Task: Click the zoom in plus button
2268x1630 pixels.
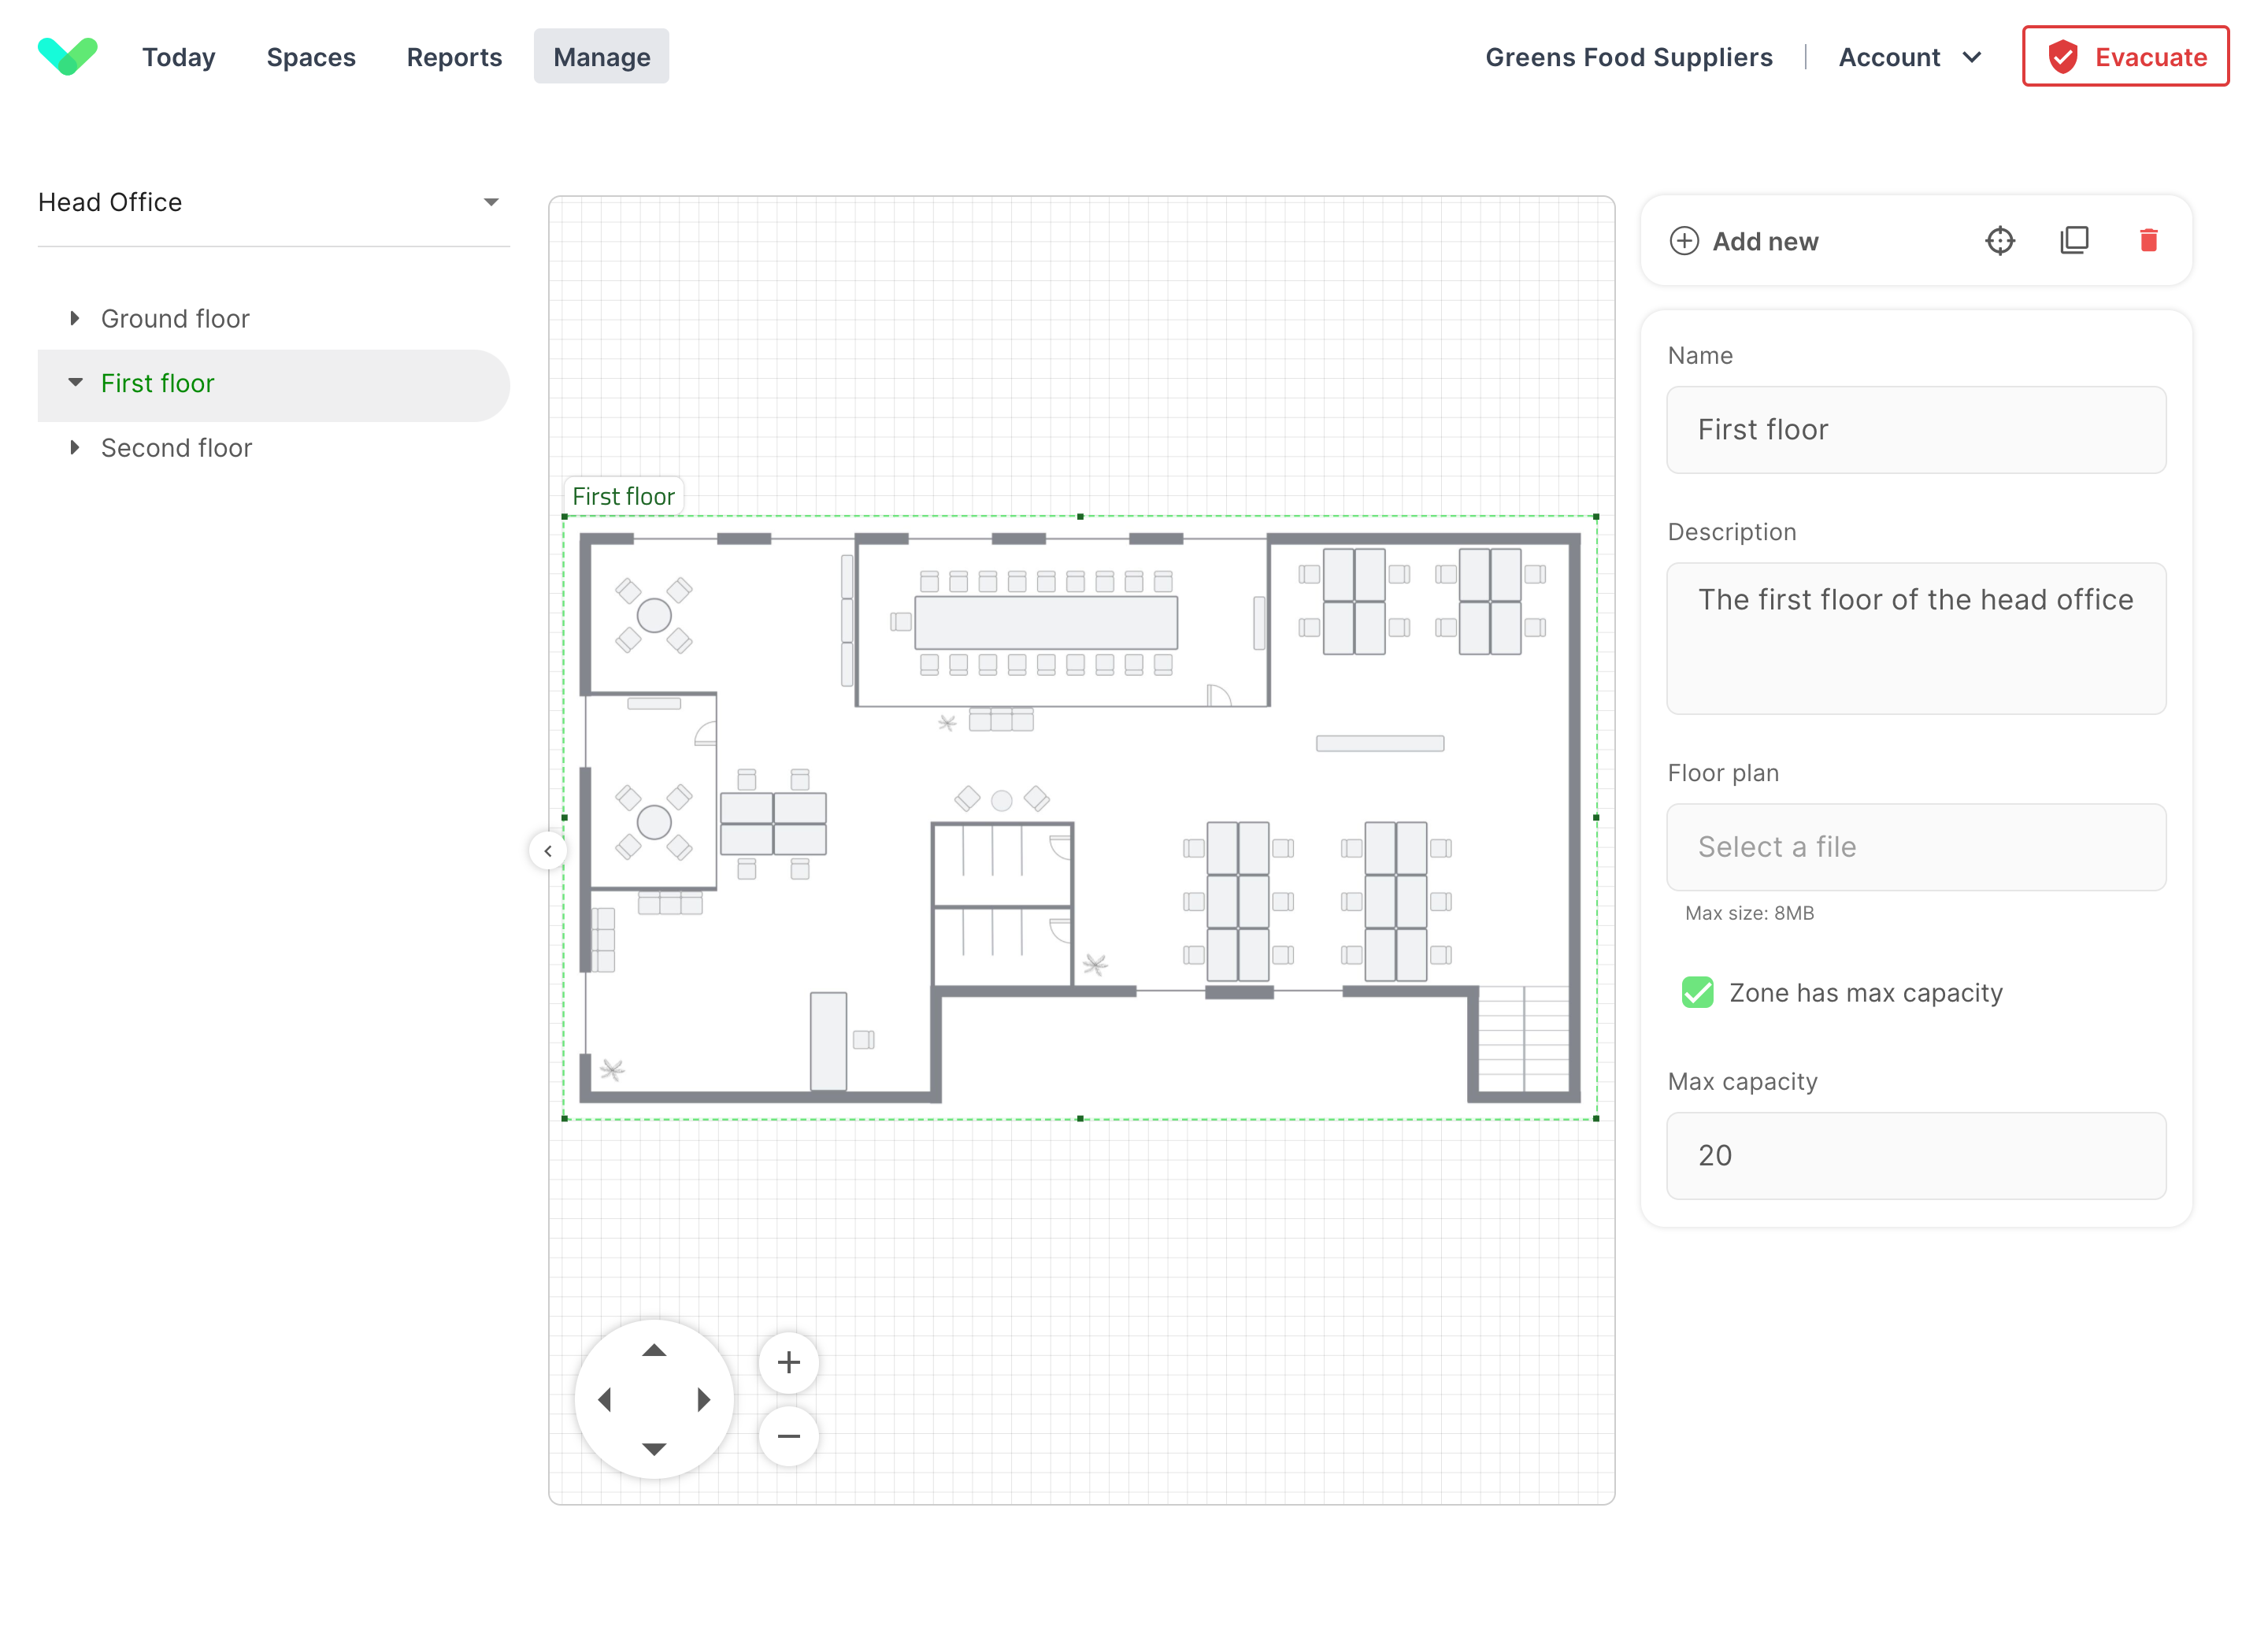Action: pos(789,1362)
